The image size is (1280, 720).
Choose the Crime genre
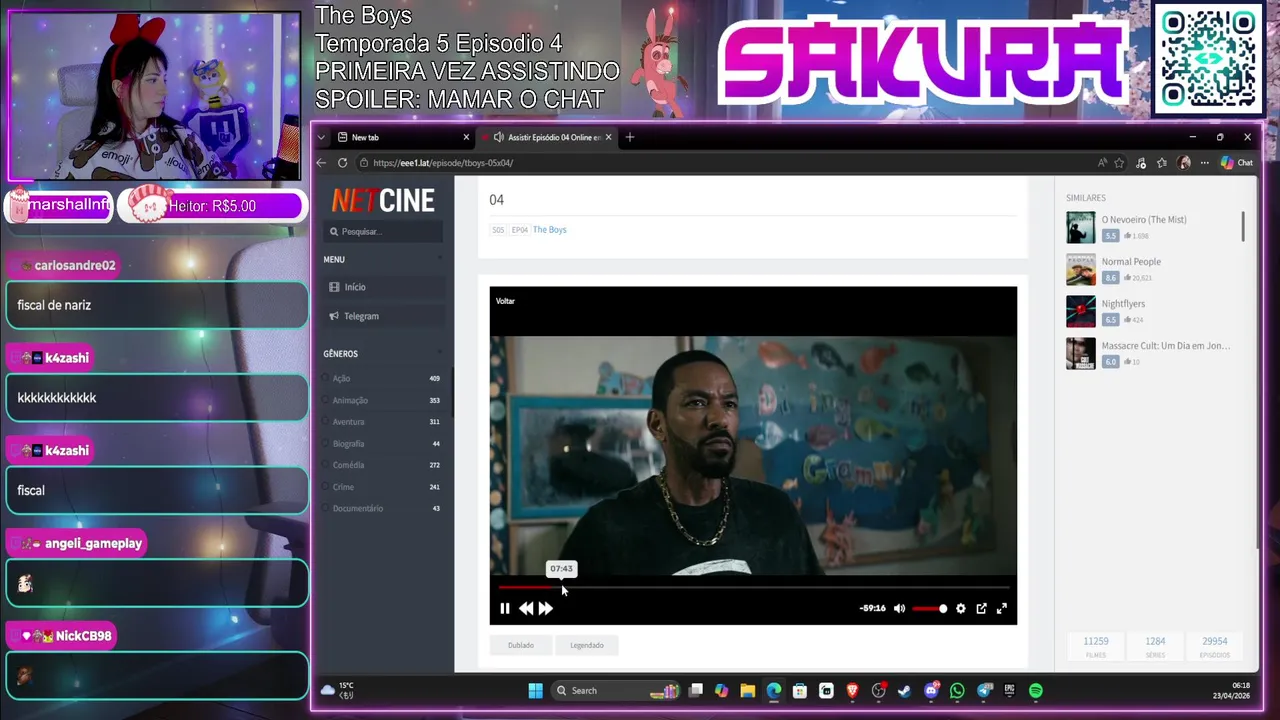pos(343,487)
